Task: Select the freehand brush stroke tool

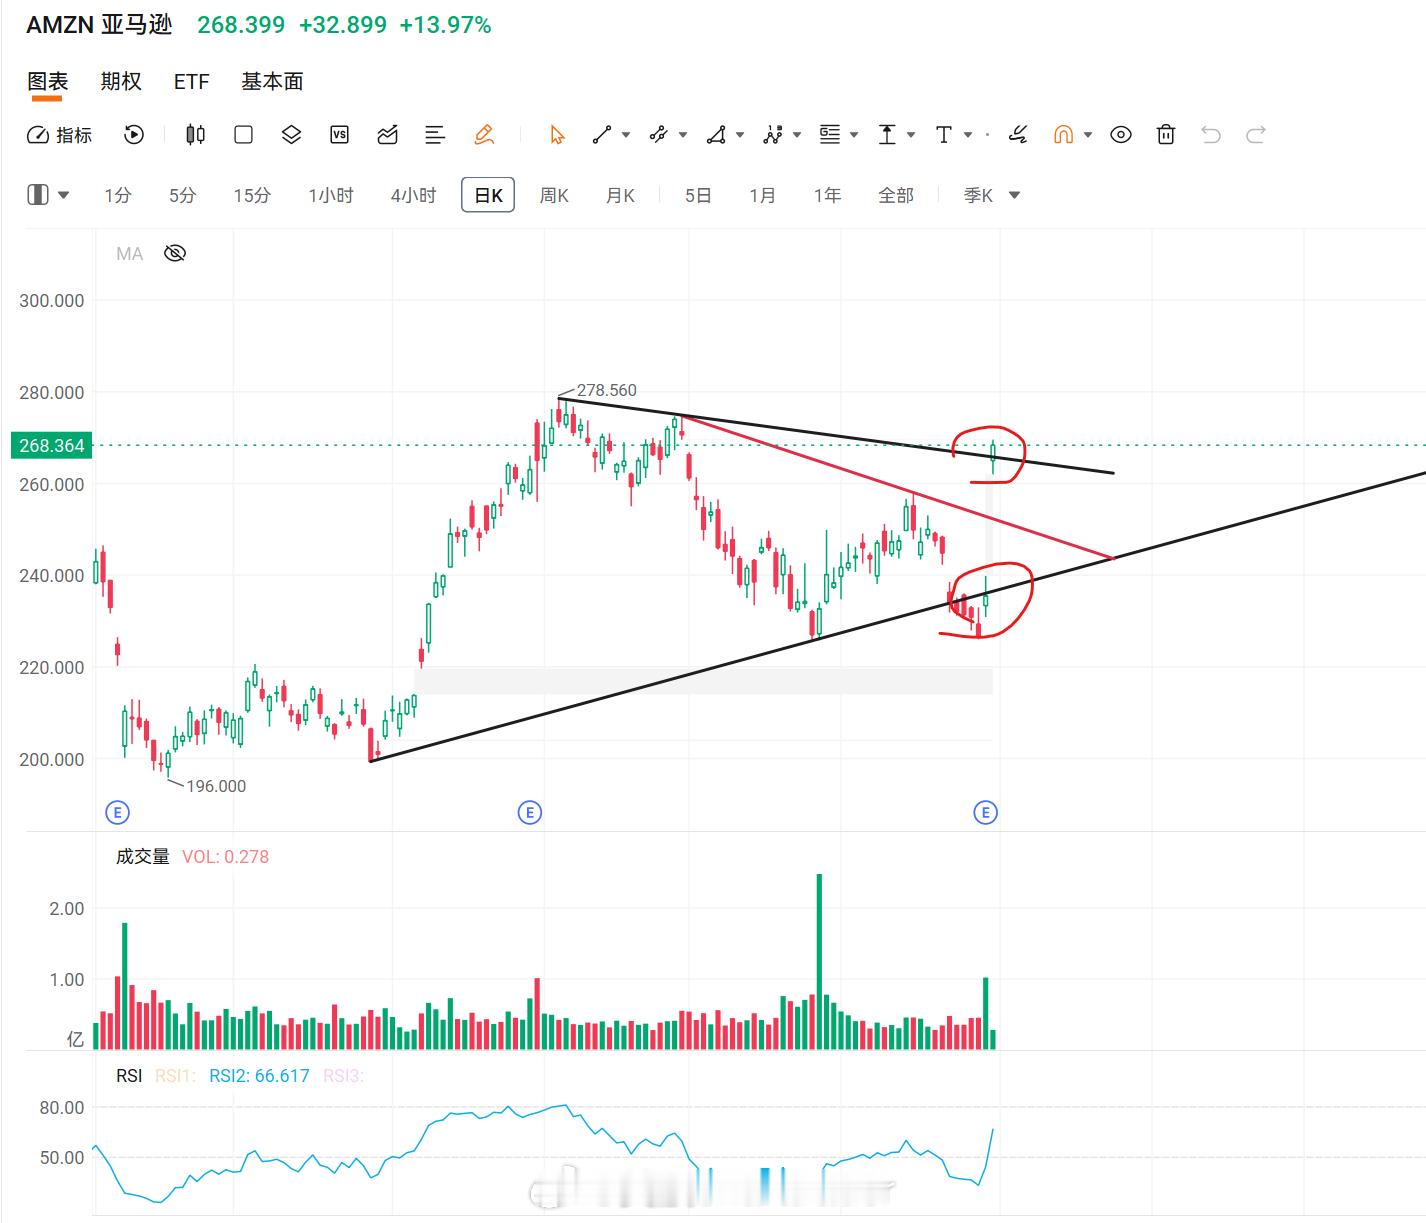Action: point(1018,135)
